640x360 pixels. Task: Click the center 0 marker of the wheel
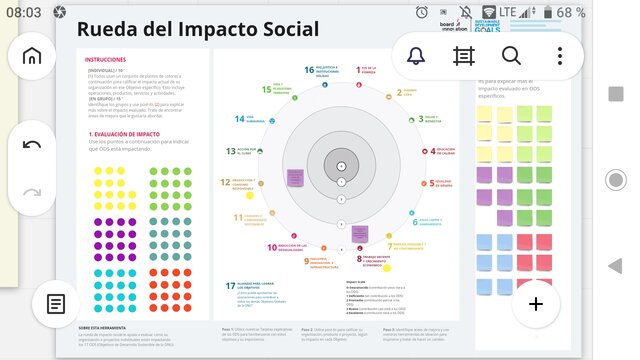click(341, 166)
